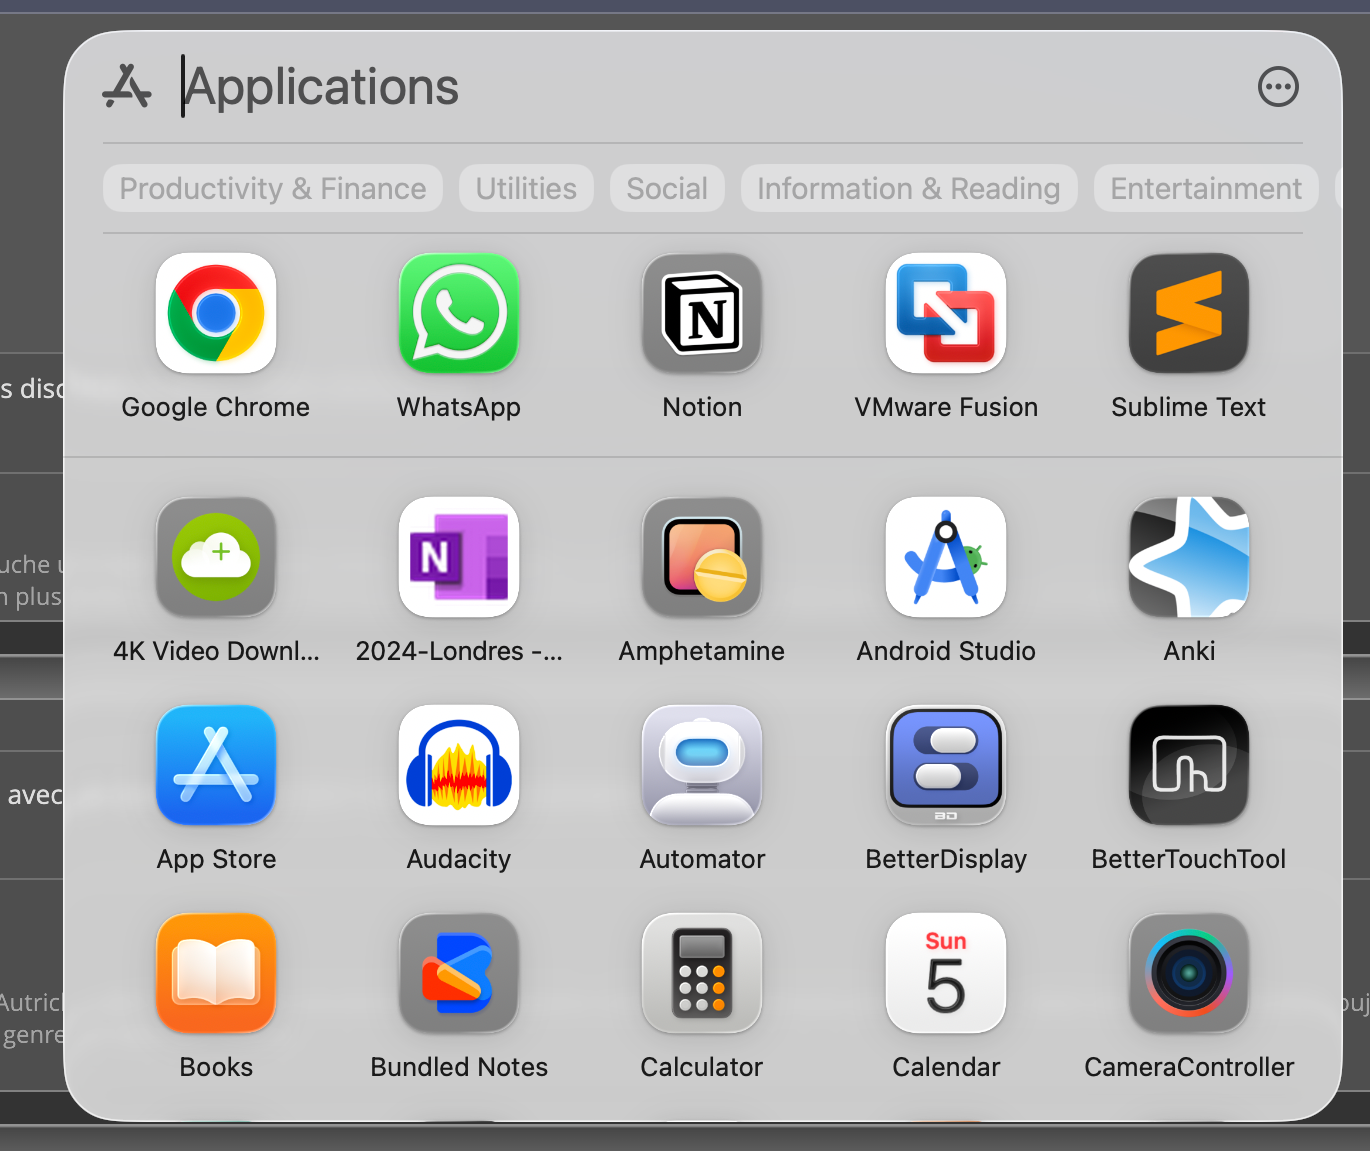
Task: Launch the Calculator app
Action: [x=702, y=974]
